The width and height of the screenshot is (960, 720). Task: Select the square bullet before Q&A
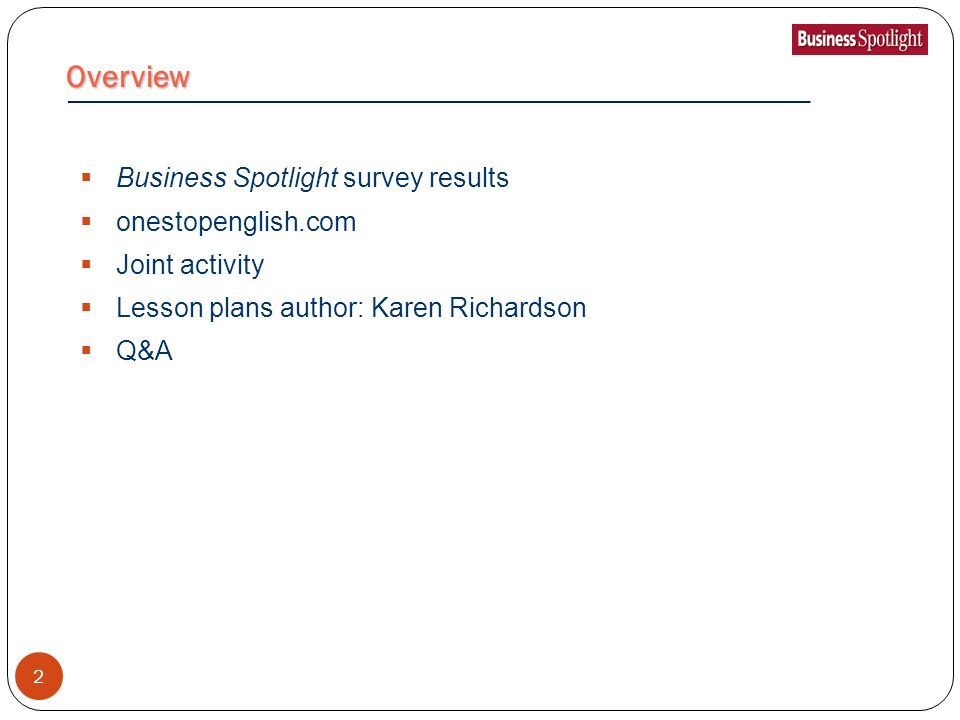coord(86,350)
